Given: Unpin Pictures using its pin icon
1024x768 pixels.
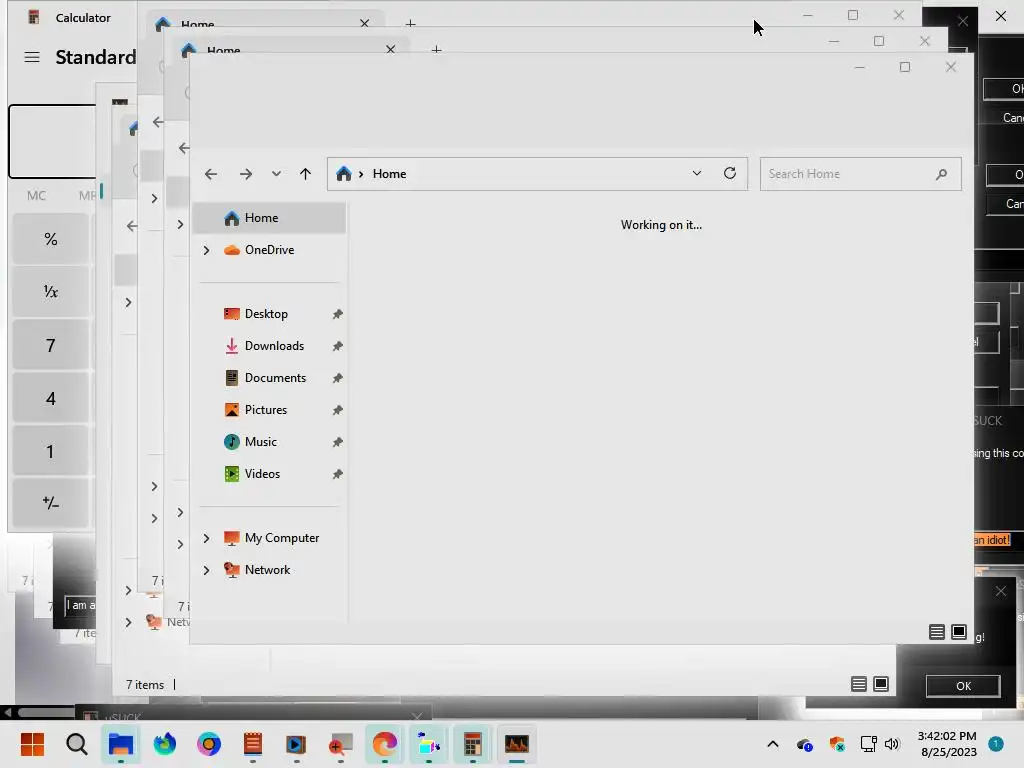Looking at the screenshot, I should click(338, 410).
